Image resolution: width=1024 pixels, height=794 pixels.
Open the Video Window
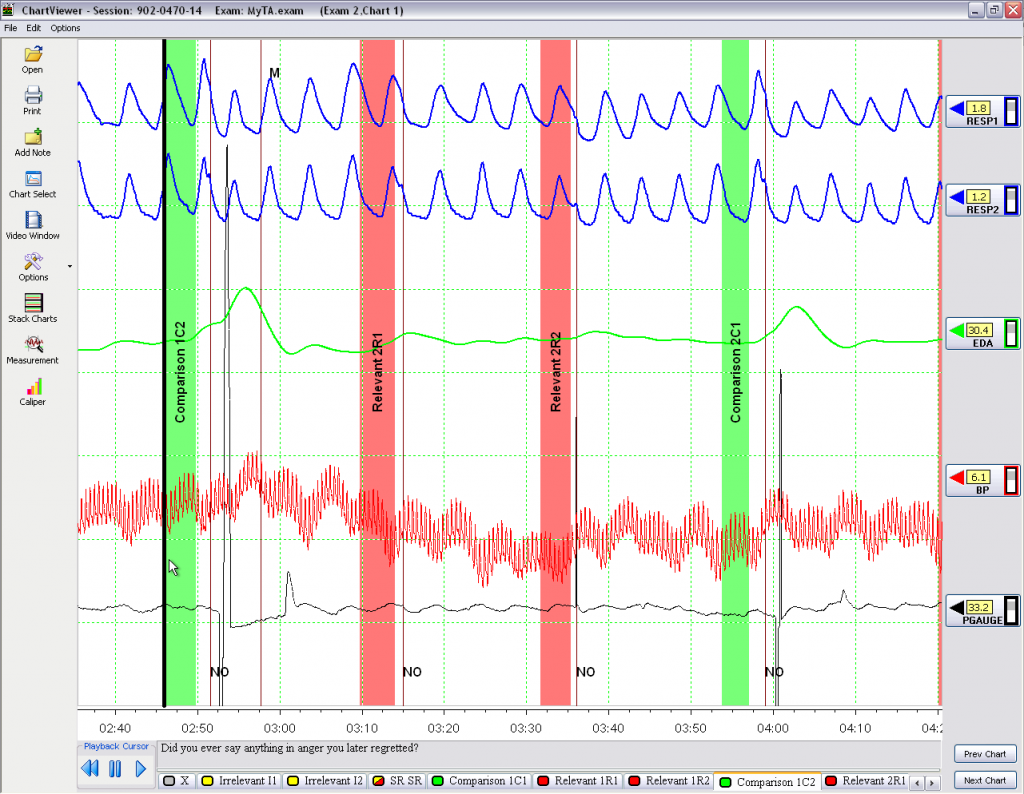[x=33, y=221]
